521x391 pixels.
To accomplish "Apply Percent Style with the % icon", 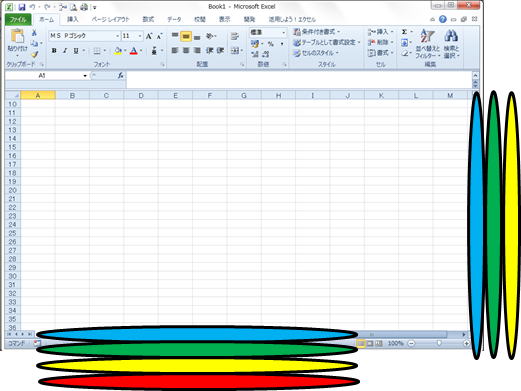I will [271, 44].
